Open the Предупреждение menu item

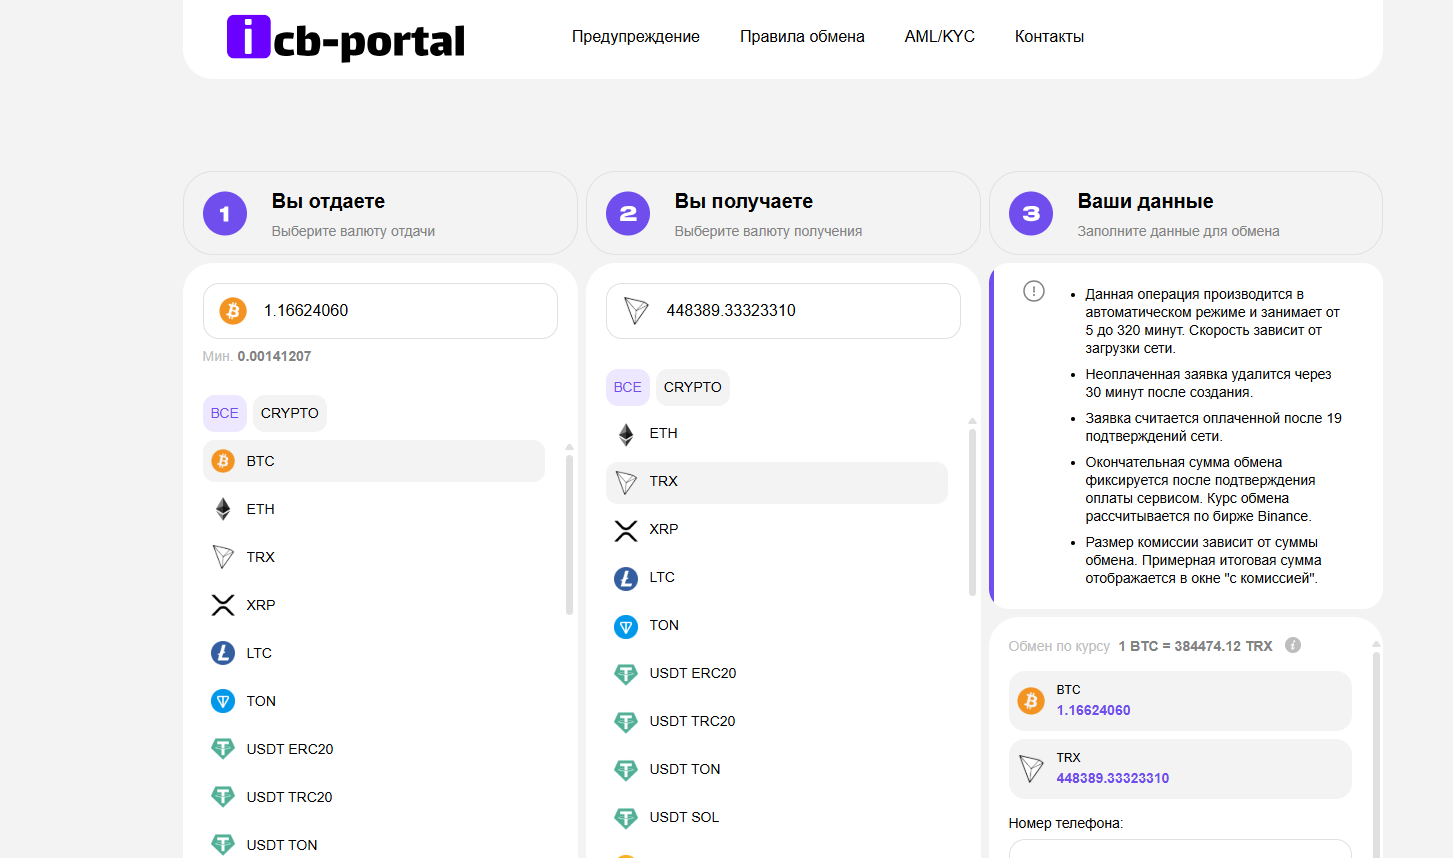pyautogui.click(x=635, y=36)
